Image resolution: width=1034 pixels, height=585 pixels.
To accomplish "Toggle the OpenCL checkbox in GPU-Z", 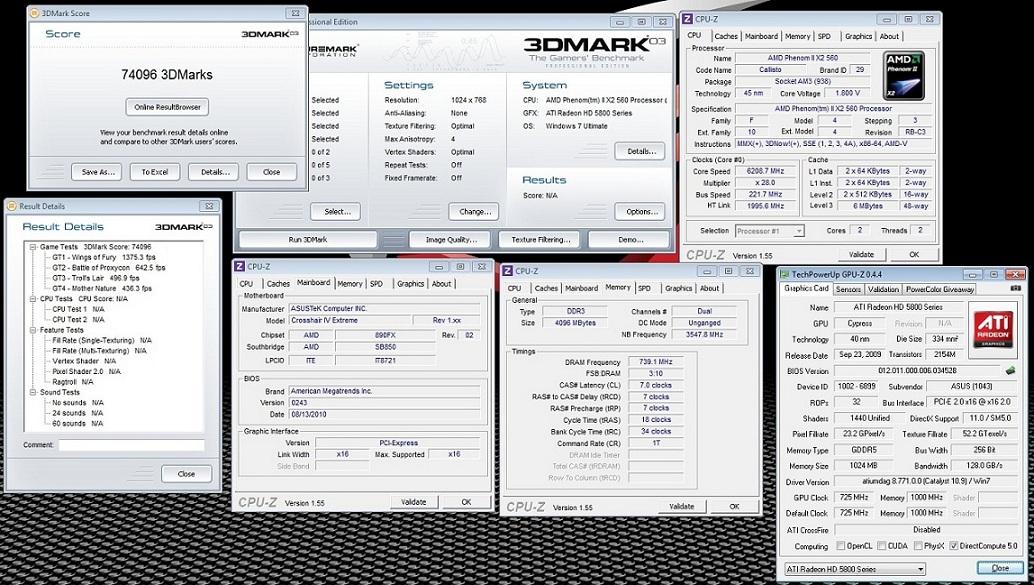I will pos(840,546).
